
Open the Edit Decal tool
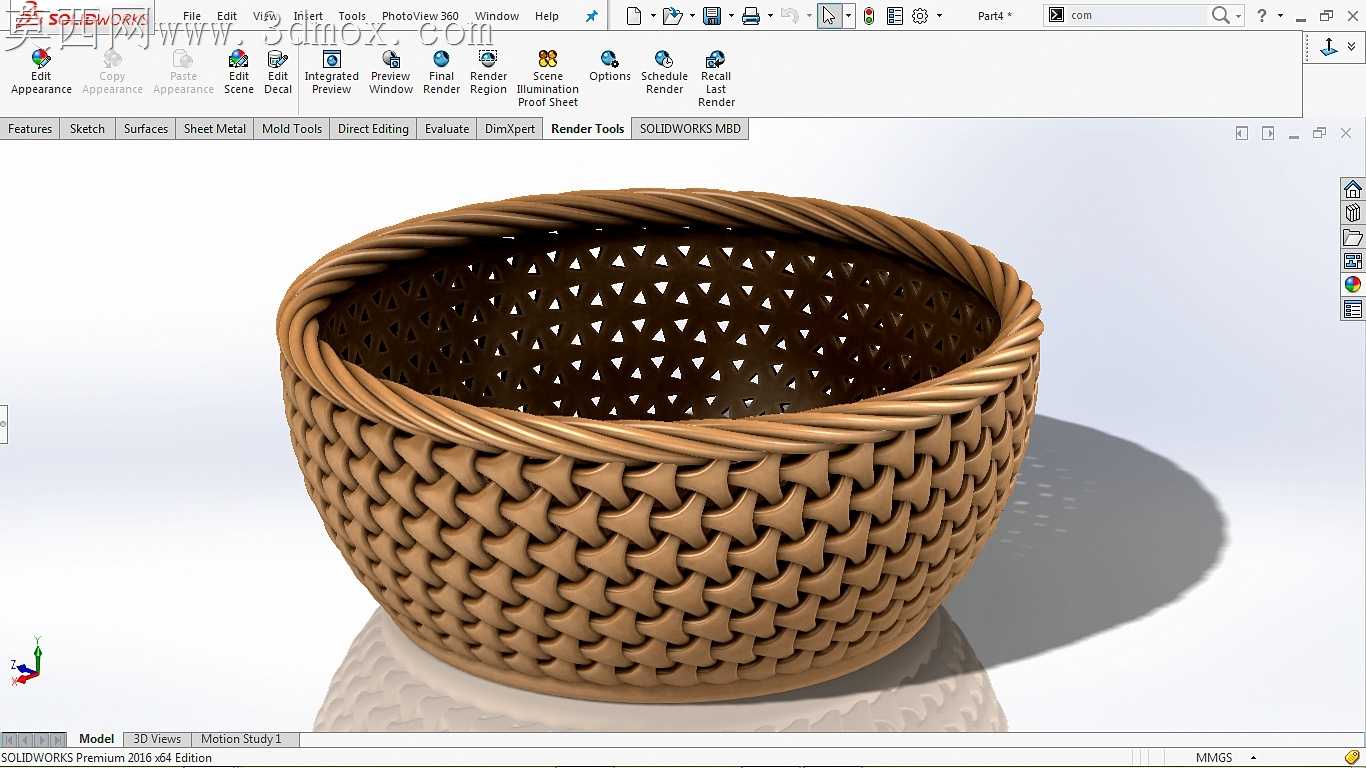click(278, 72)
